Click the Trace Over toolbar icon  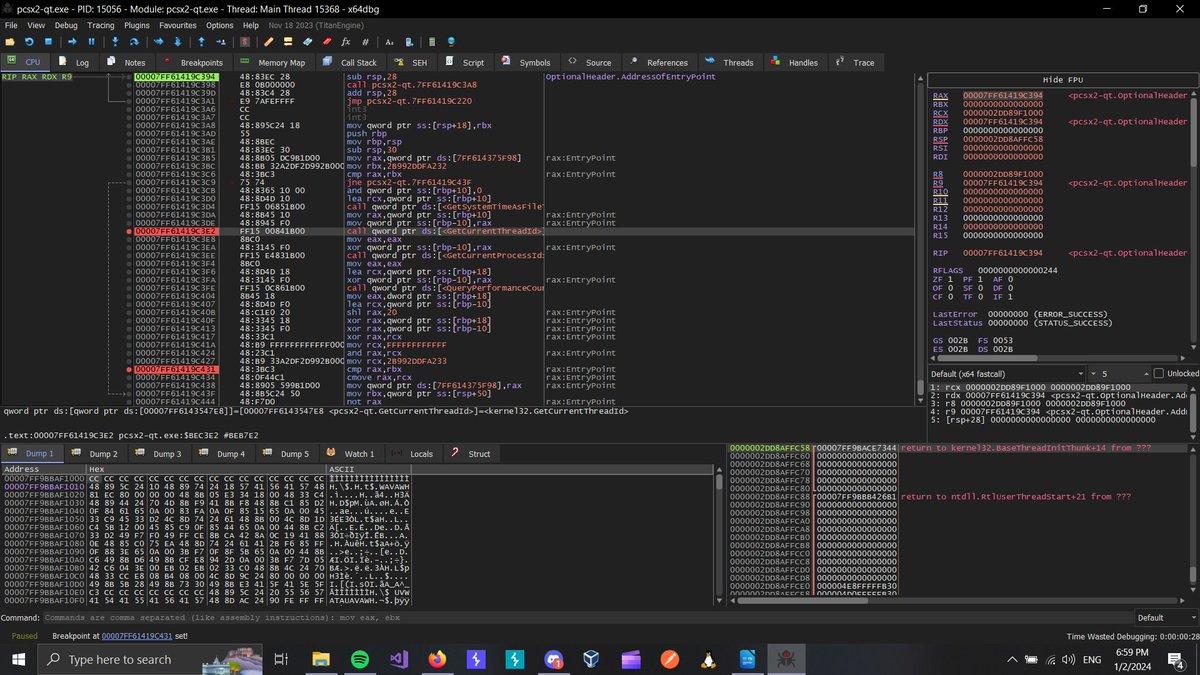click(177, 42)
